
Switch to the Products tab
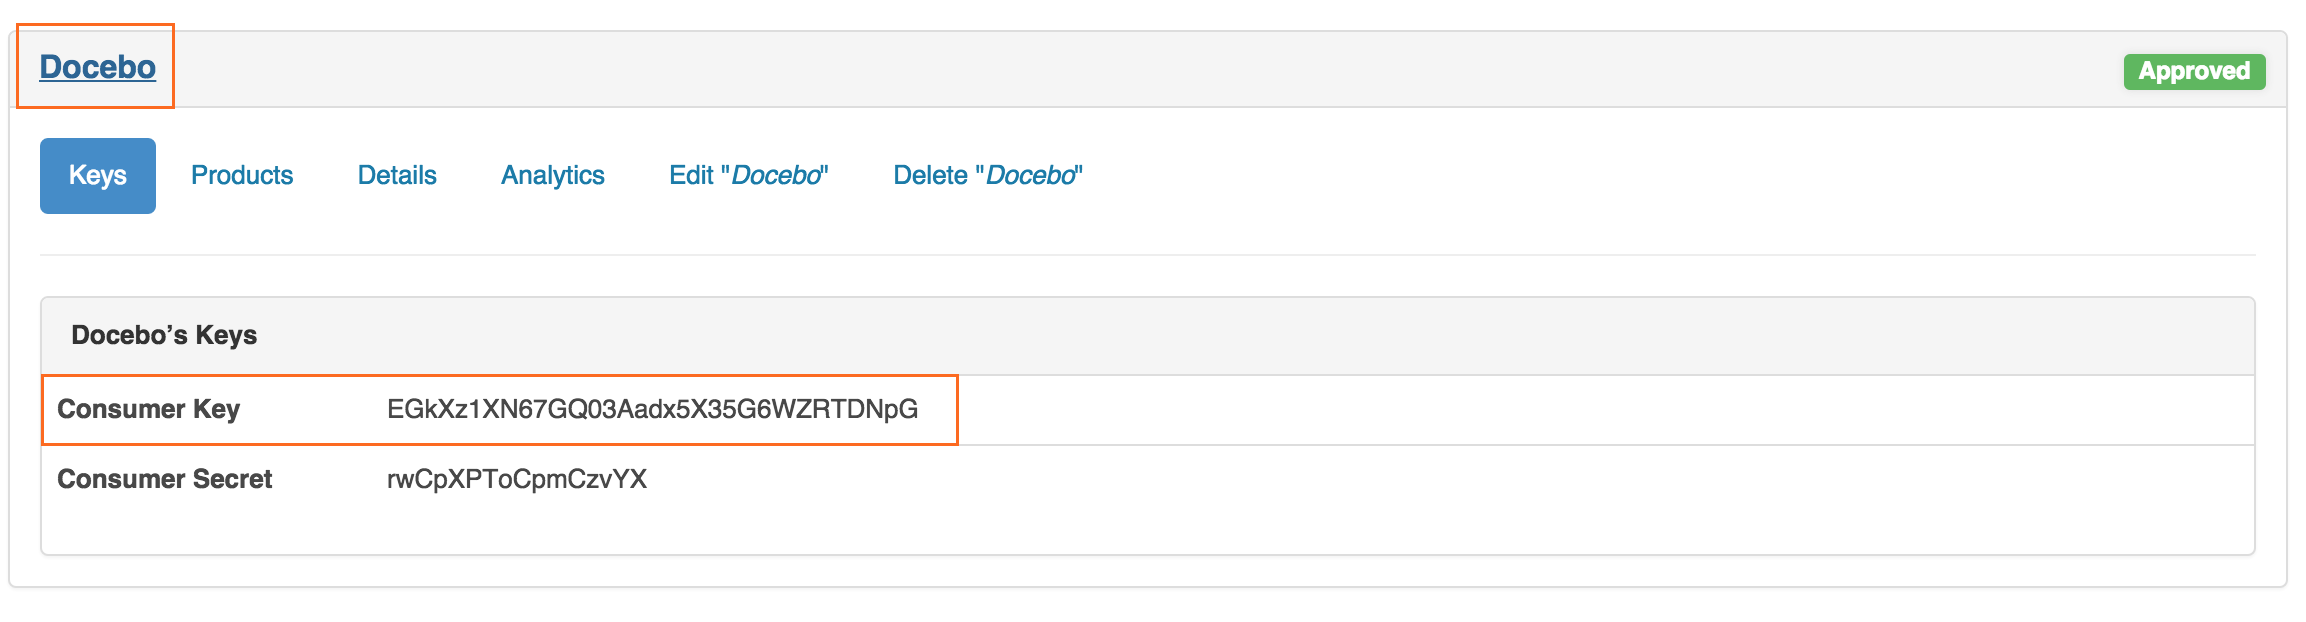coord(242,175)
